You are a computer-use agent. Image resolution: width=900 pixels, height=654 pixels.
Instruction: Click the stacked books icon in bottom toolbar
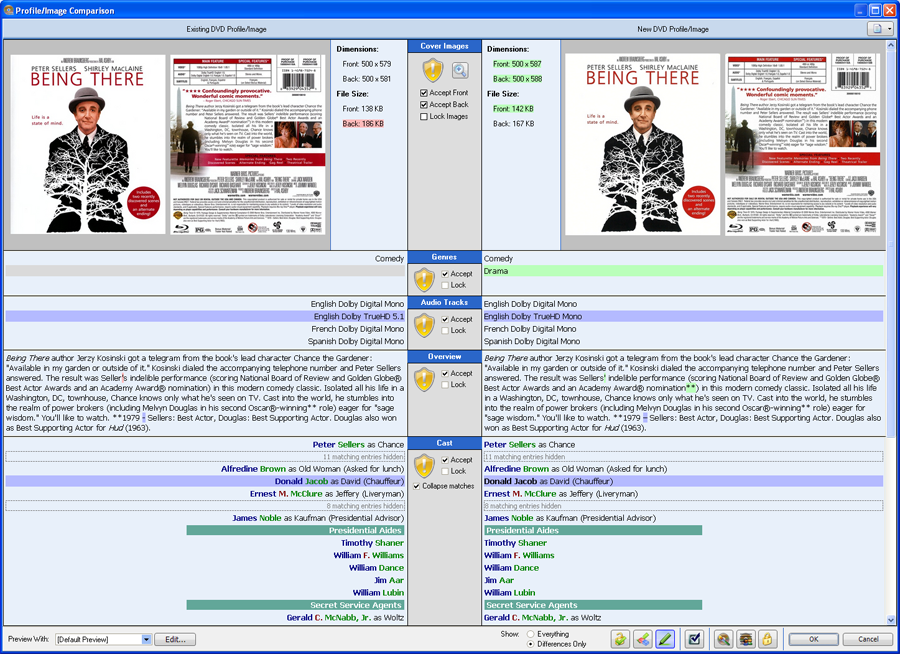pos(745,638)
